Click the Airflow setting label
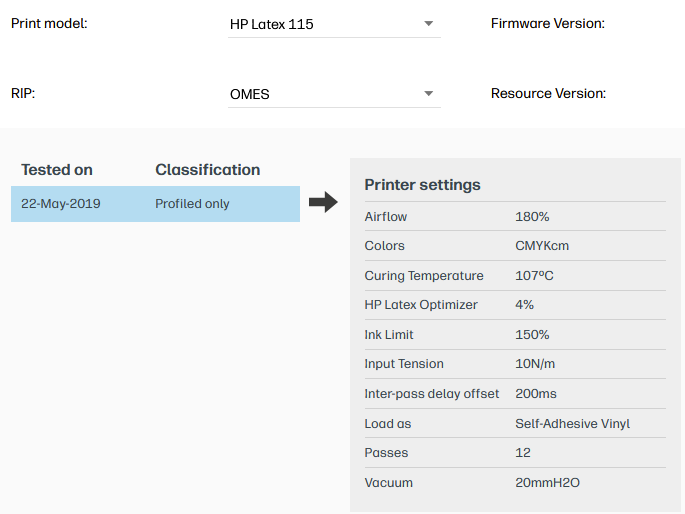The height and width of the screenshot is (514, 685). 386,217
